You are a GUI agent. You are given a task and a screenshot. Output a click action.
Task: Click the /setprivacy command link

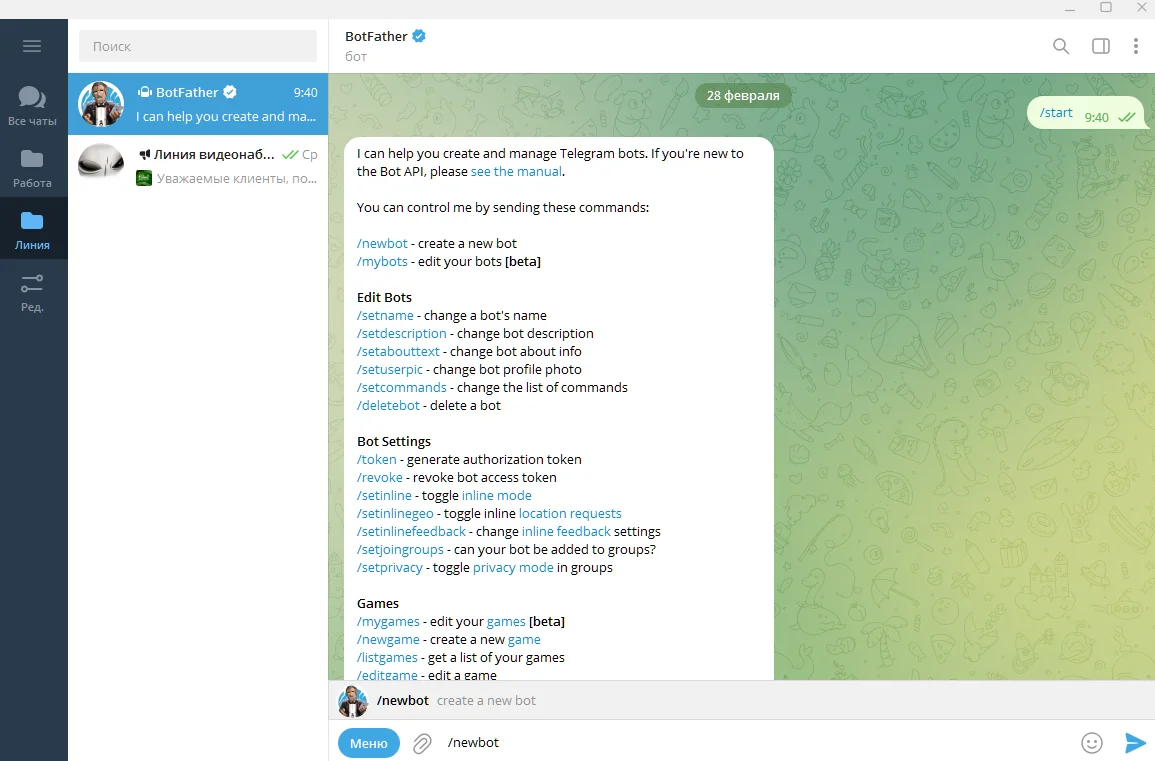point(390,567)
